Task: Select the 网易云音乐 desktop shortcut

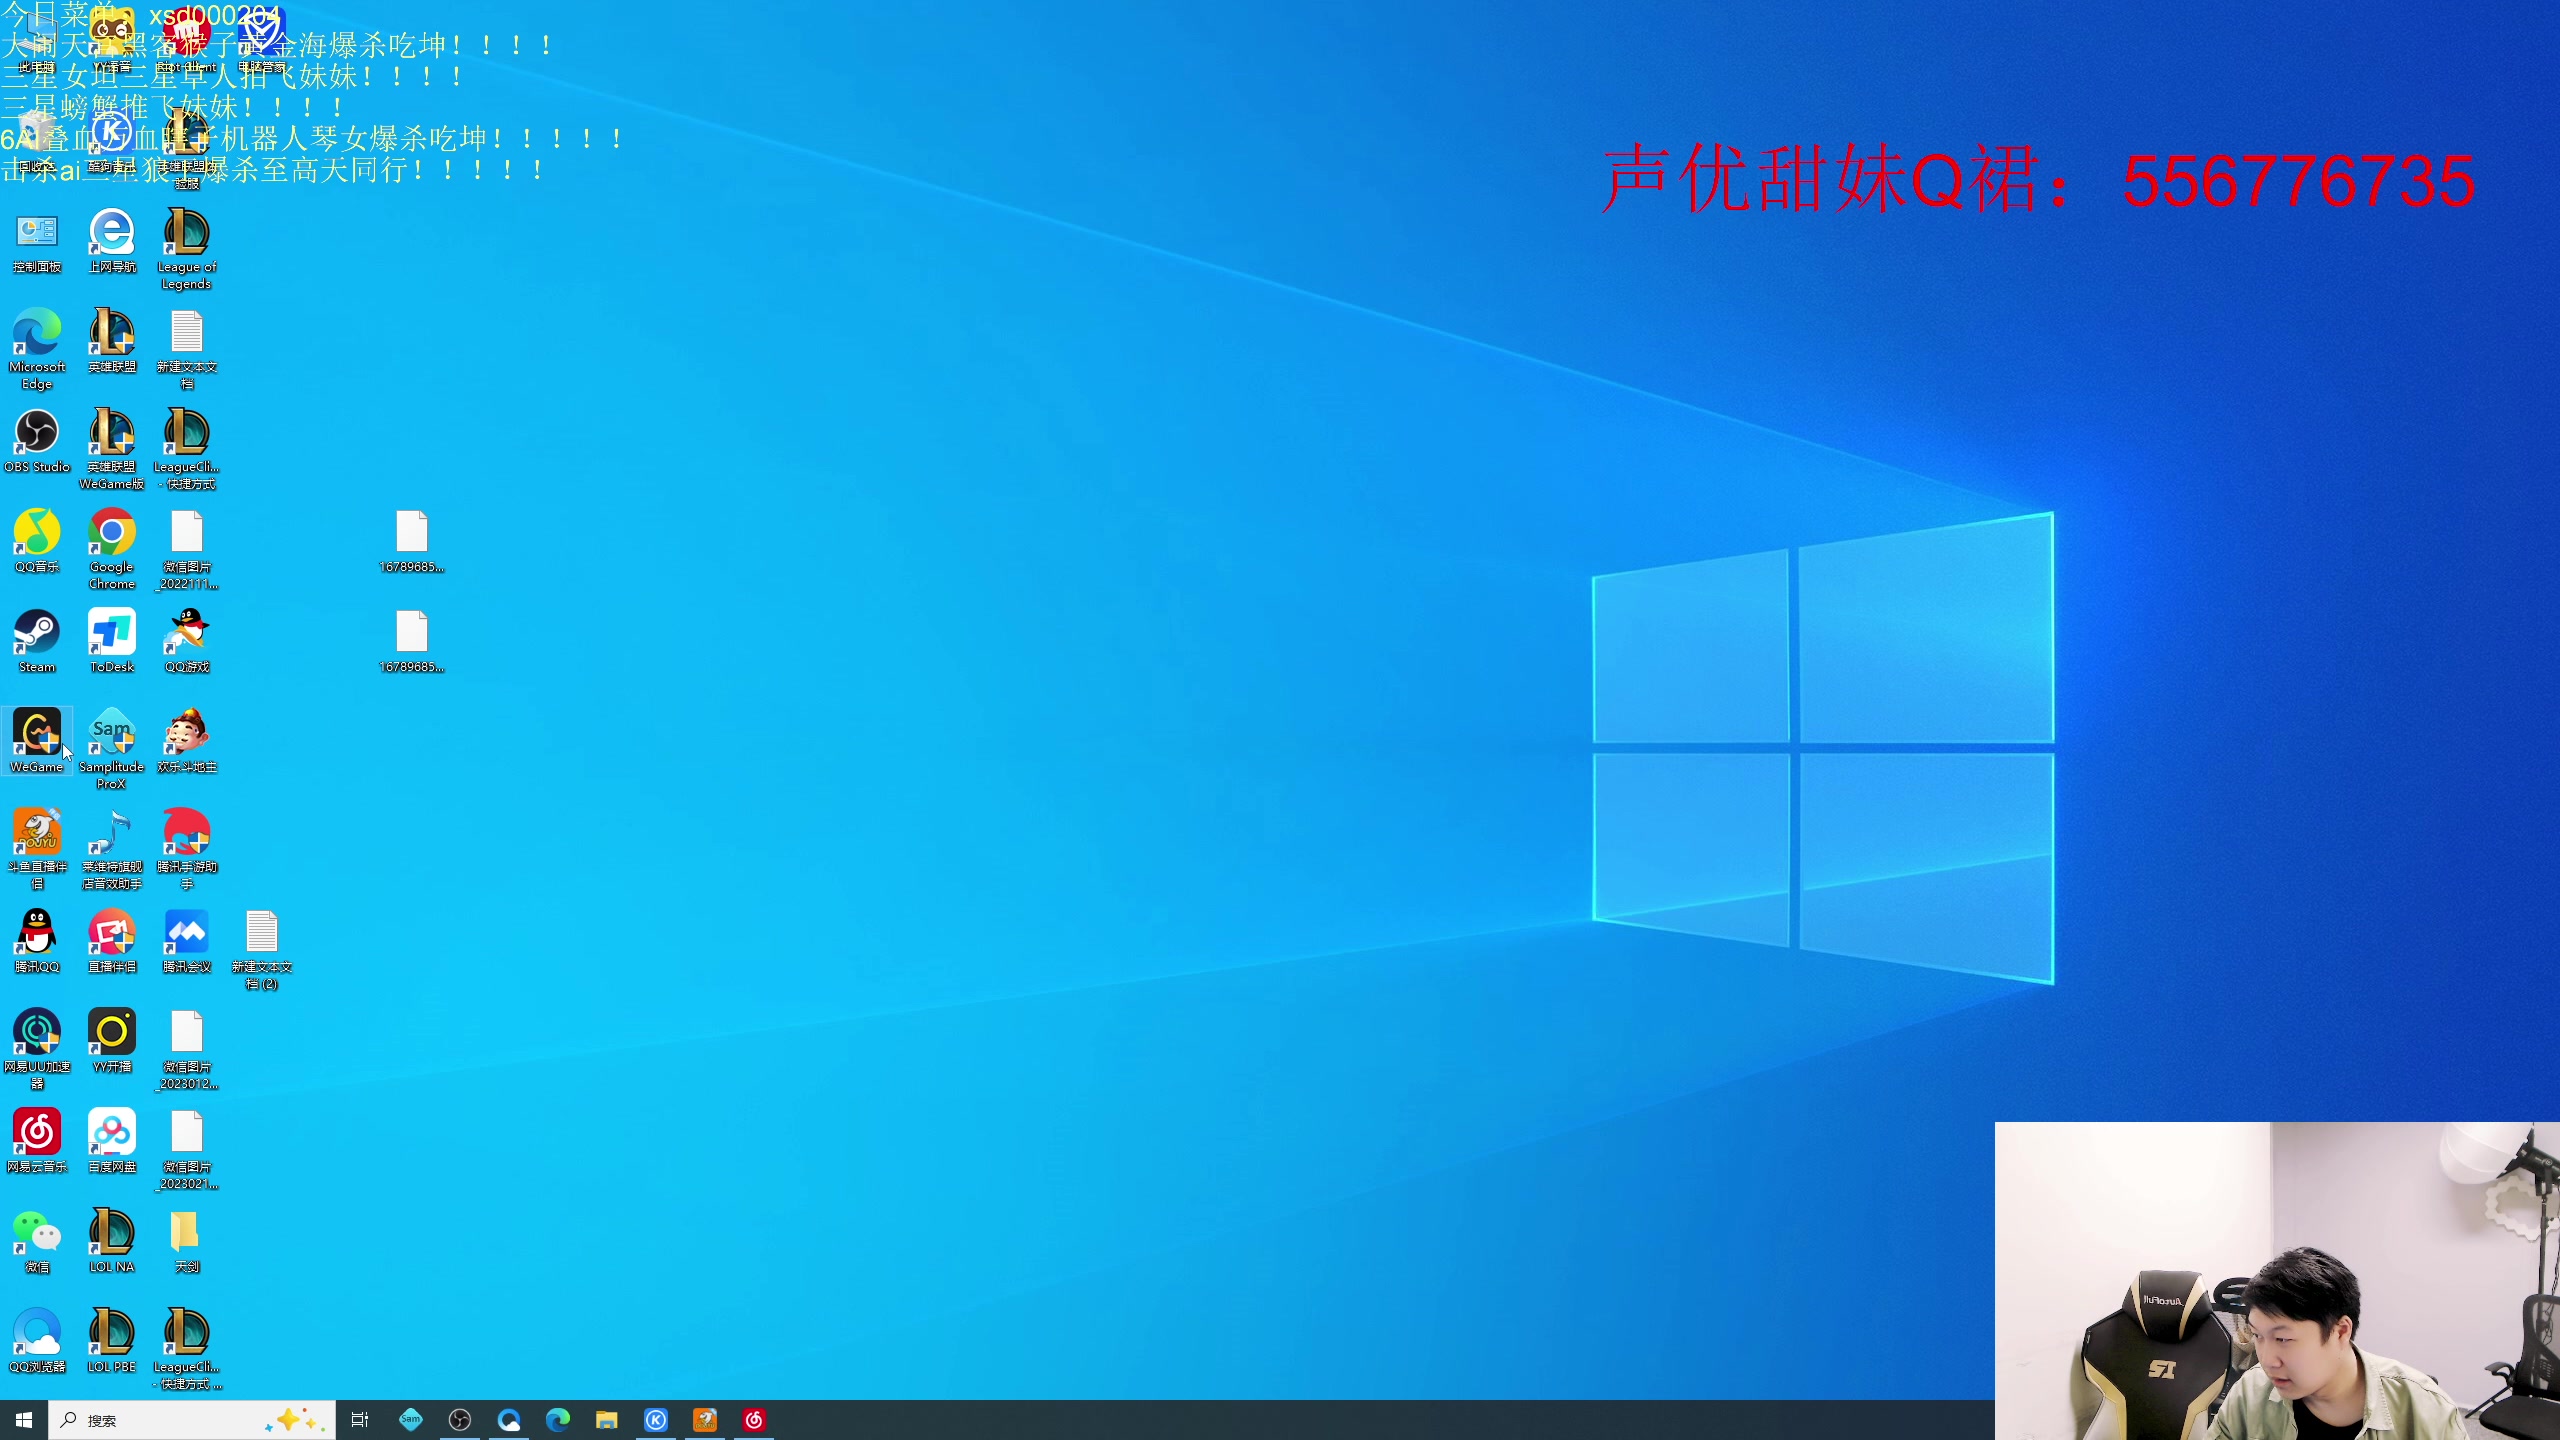Action: coord(37,1133)
